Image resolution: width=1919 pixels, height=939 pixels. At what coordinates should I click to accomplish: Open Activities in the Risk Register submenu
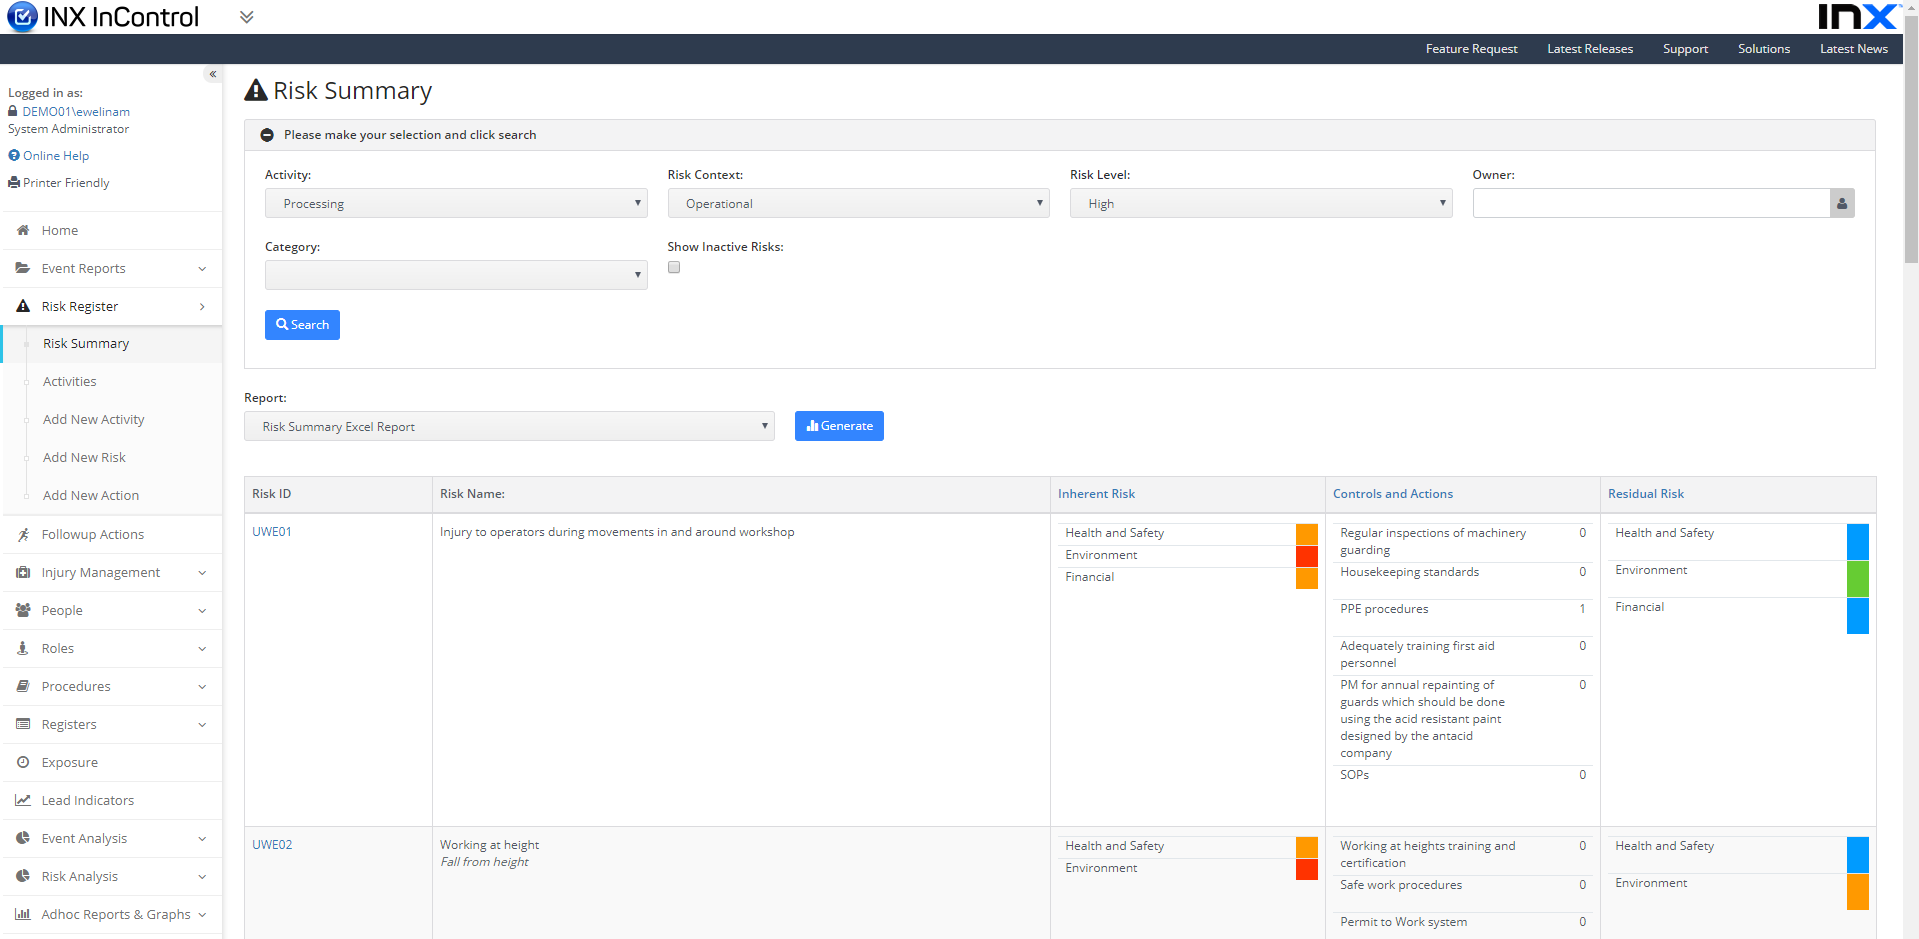coord(70,381)
